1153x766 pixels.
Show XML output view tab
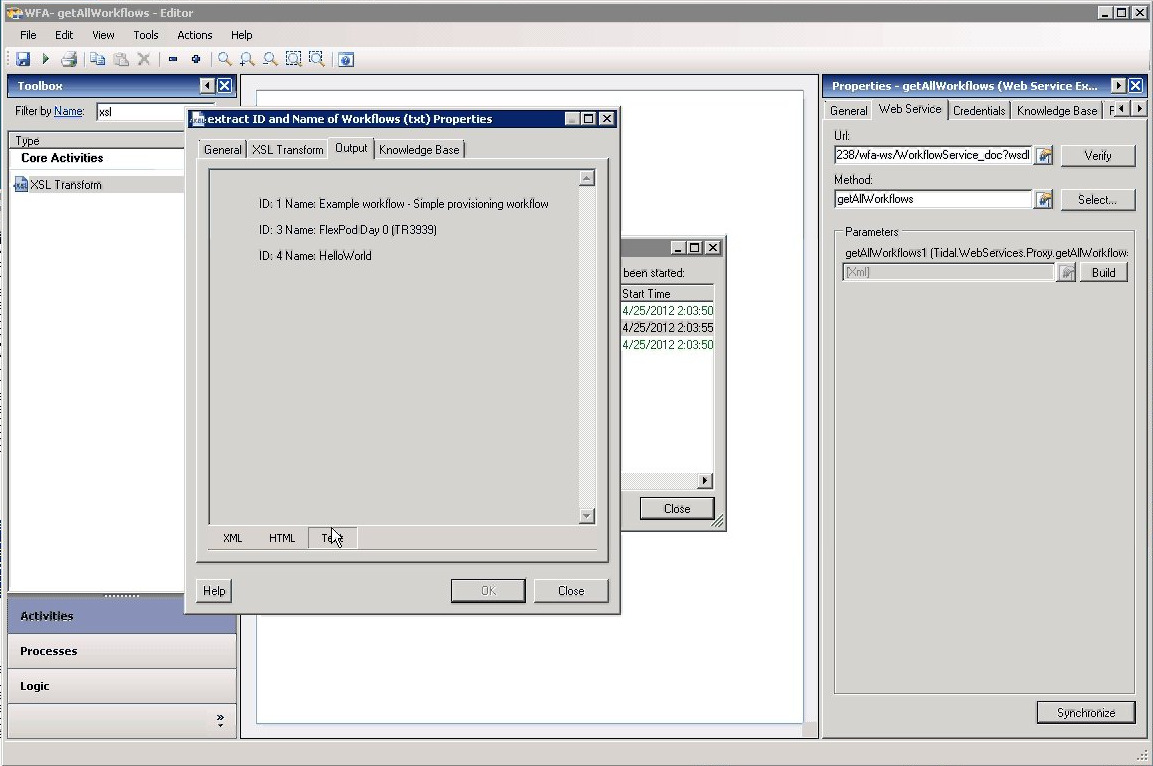click(232, 538)
